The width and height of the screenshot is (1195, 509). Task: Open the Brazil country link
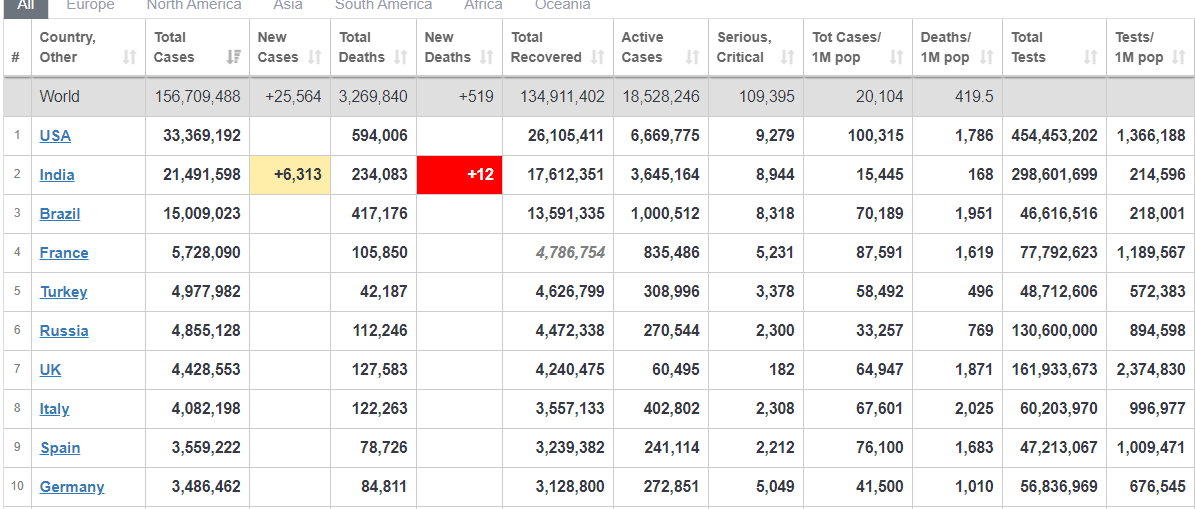(59, 213)
